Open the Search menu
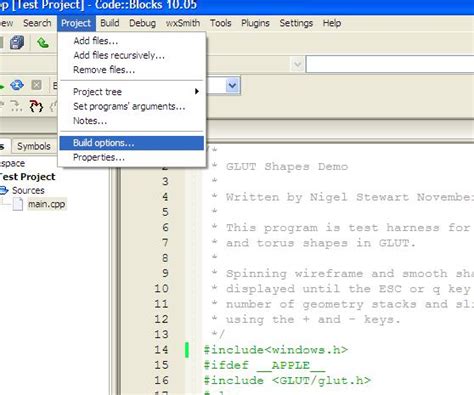Image resolution: width=474 pixels, height=395 pixels. [x=37, y=23]
